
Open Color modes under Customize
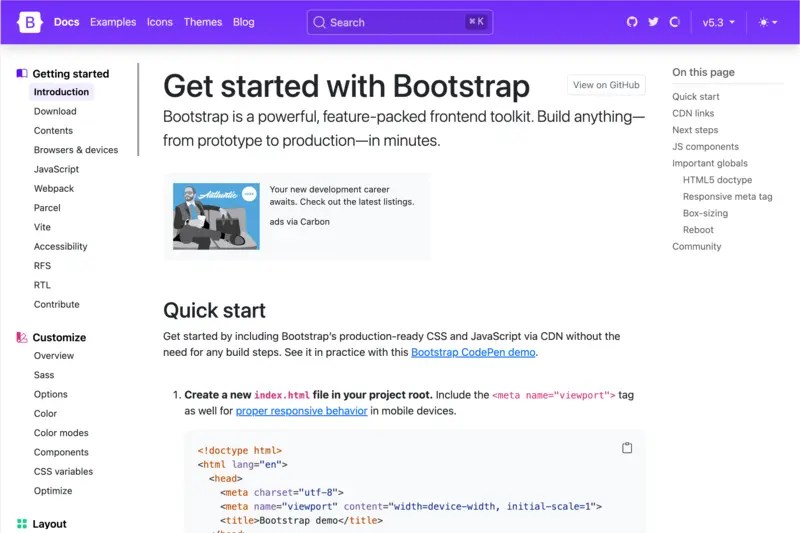tap(61, 433)
